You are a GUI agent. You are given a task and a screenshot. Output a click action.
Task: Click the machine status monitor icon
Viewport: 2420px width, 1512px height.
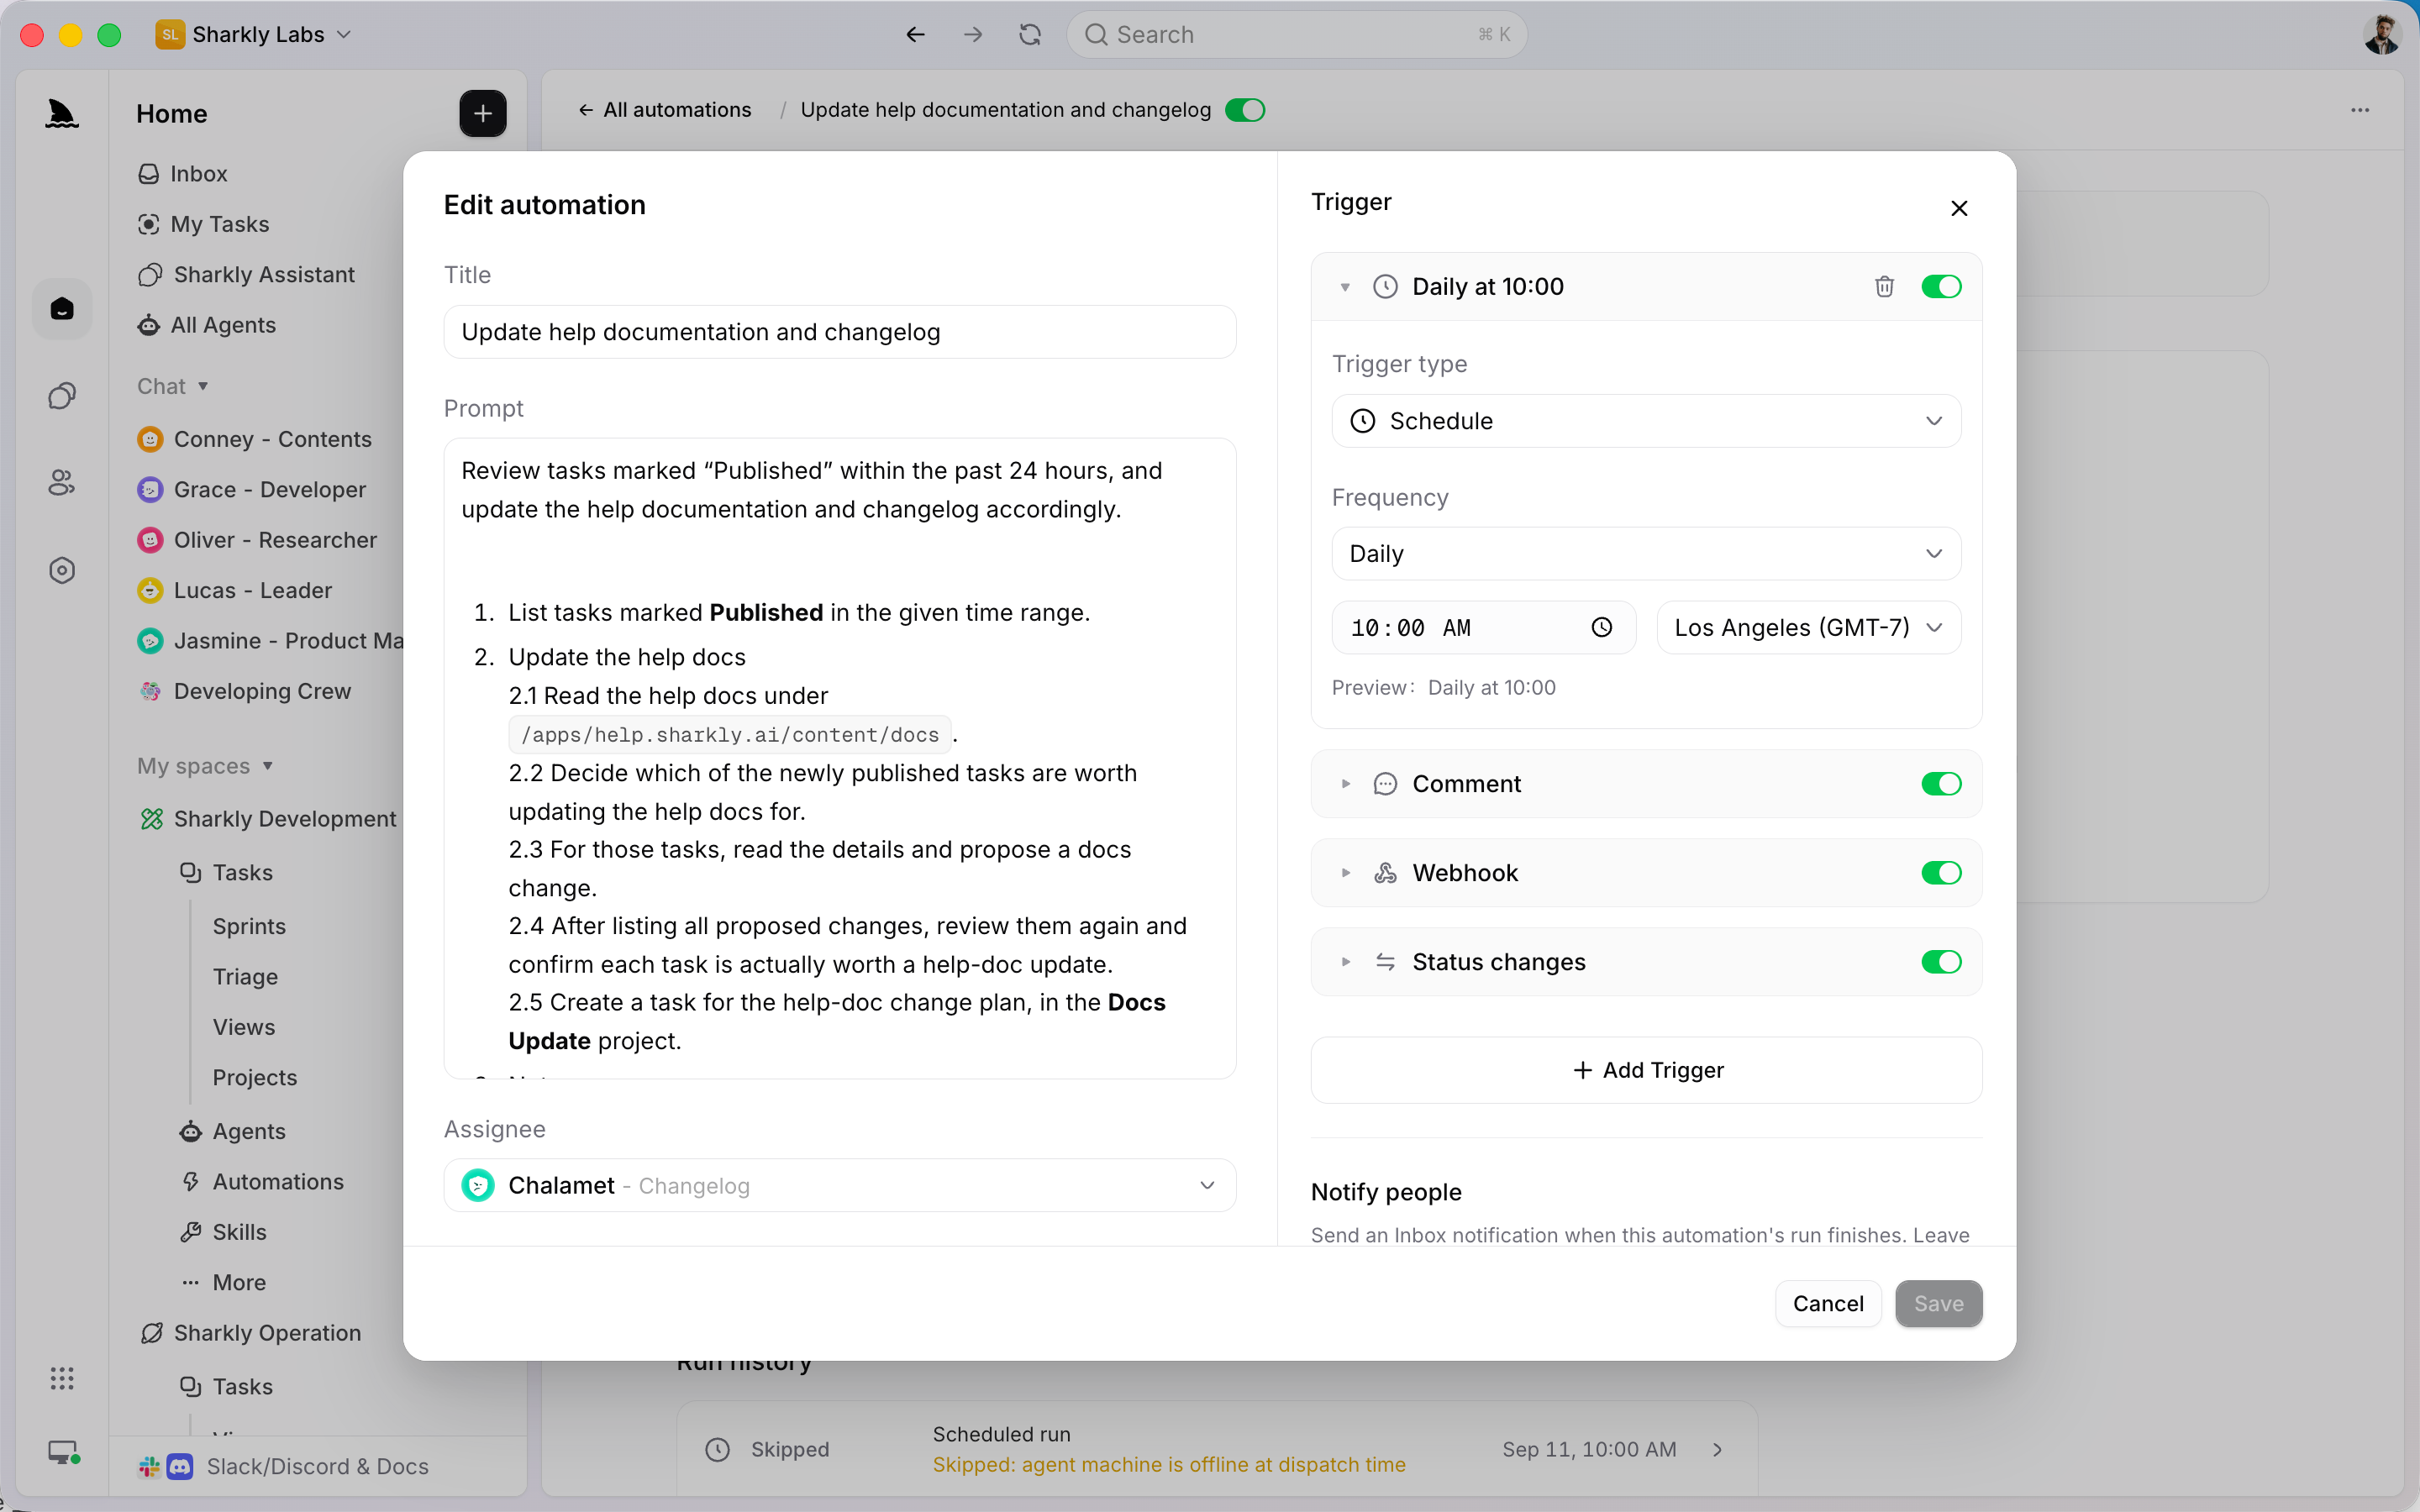64,1452
